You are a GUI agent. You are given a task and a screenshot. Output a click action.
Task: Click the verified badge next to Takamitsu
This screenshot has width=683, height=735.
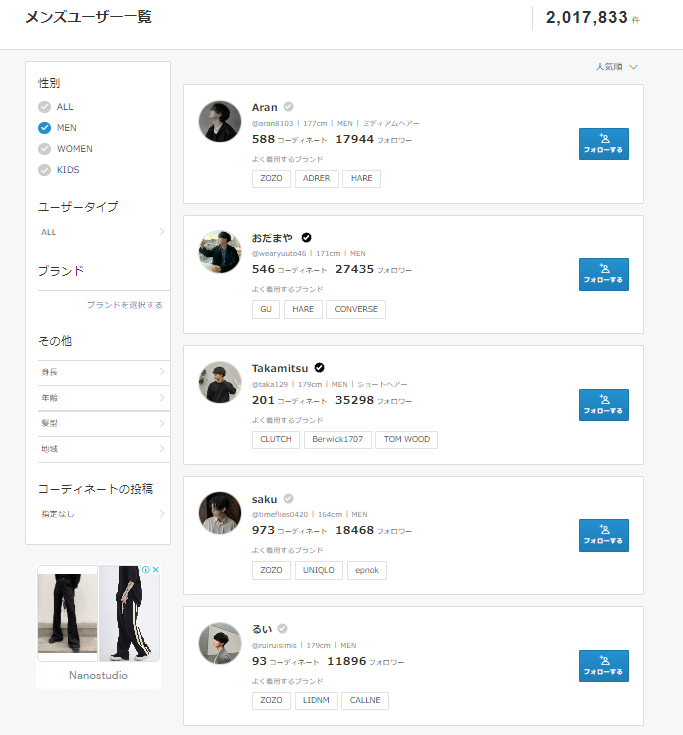click(320, 368)
